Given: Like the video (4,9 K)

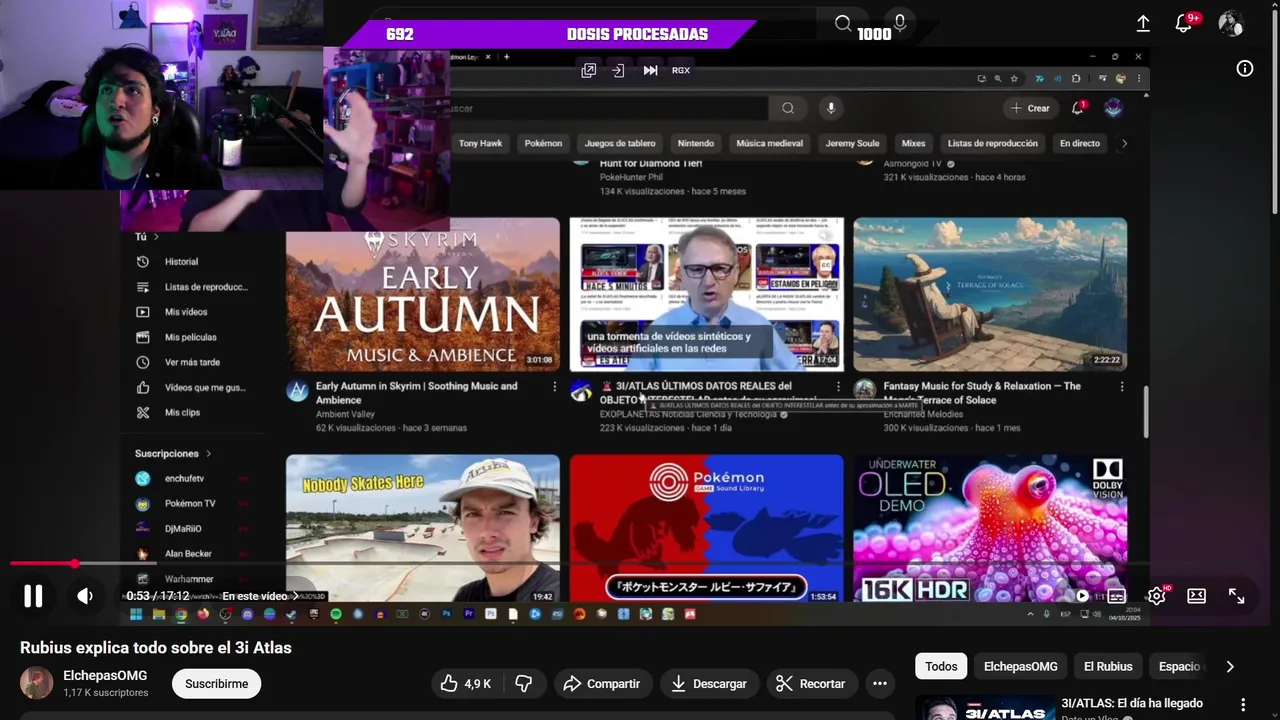Looking at the screenshot, I should pyautogui.click(x=467, y=684).
